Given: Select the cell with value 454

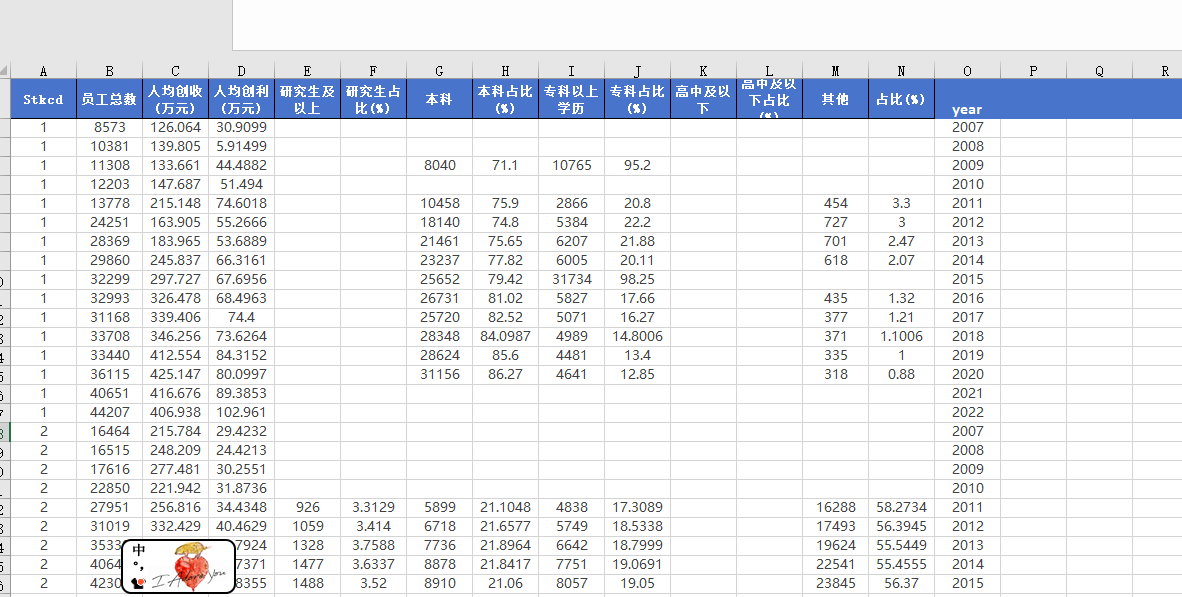Looking at the screenshot, I should (835, 204).
